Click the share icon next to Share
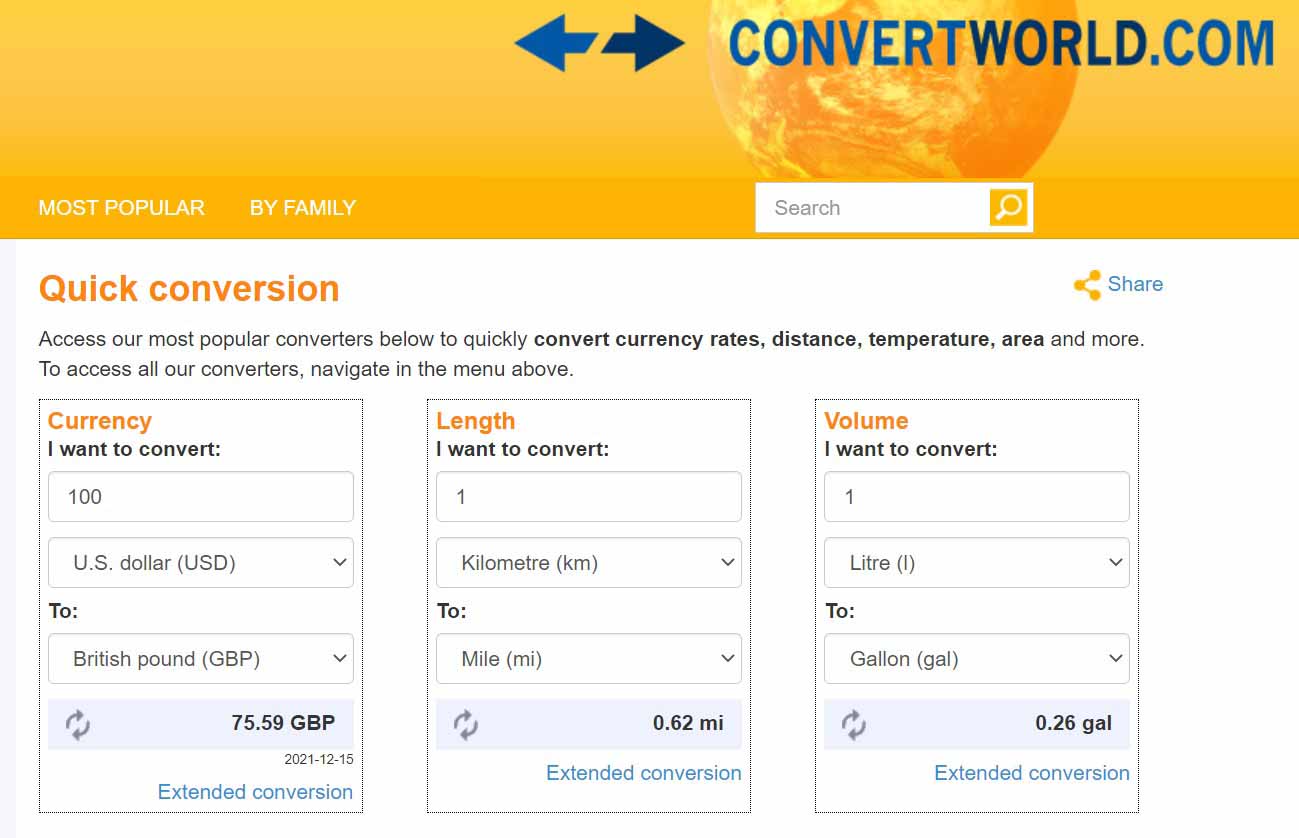The width and height of the screenshot is (1299, 838). (x=1087, y=285)
